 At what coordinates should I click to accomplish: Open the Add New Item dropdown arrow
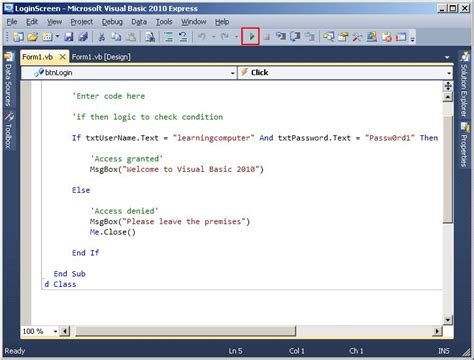[57, 36]
